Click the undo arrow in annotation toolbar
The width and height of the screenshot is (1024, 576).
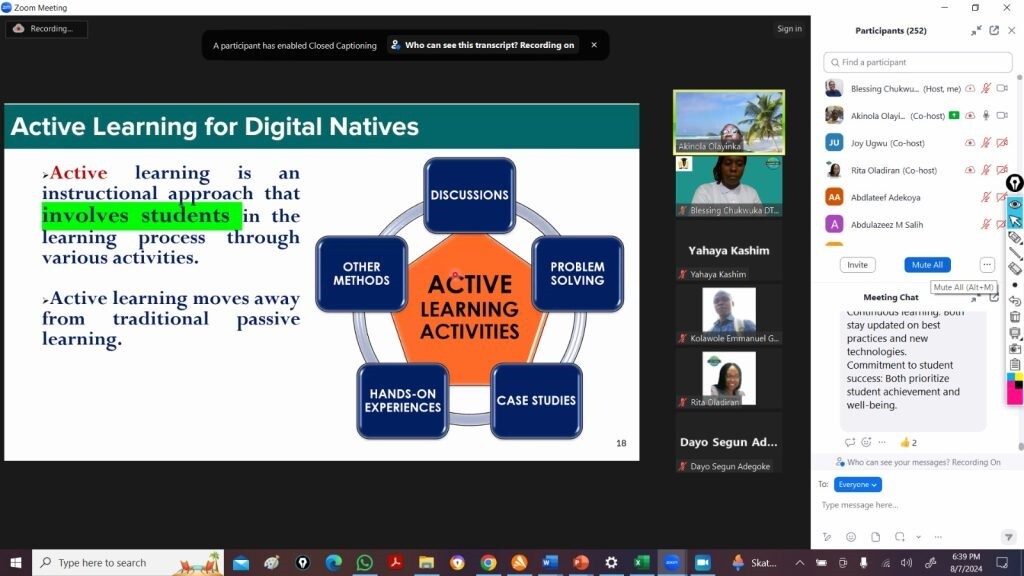pyautogui.click(x=1015, y=301)
